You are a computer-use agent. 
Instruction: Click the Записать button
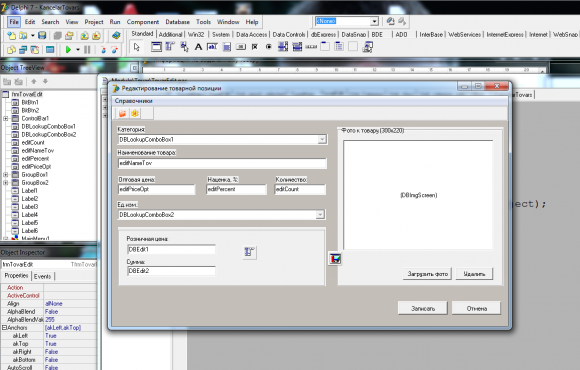(x=423, y=308)
